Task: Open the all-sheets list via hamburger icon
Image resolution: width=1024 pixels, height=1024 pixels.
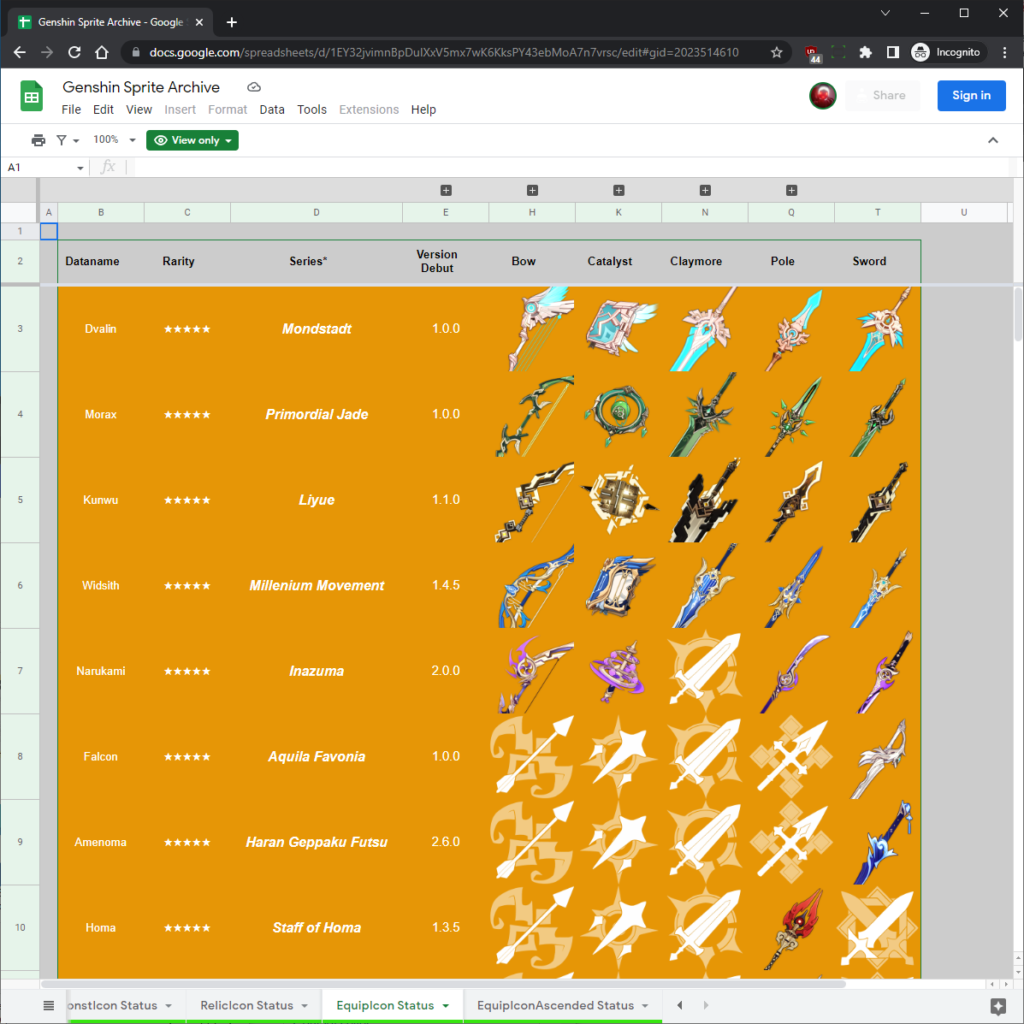Action: click(x=48, y=1005)
